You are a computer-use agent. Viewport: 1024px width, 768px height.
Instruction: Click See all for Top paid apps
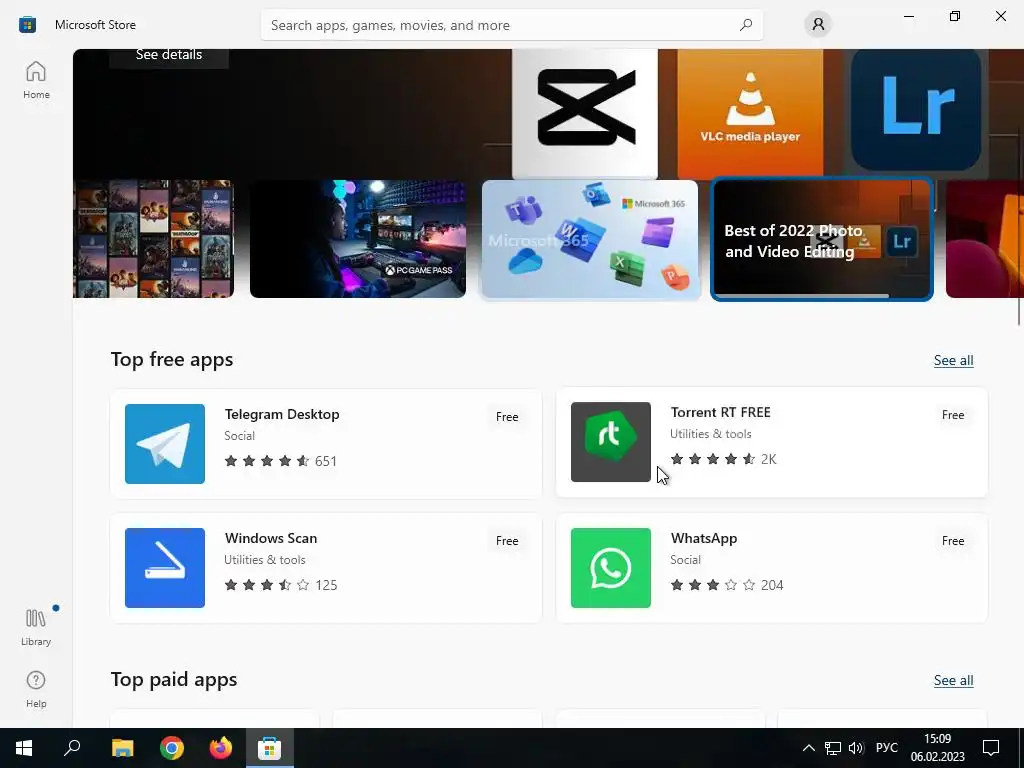(x=953, y=680)
